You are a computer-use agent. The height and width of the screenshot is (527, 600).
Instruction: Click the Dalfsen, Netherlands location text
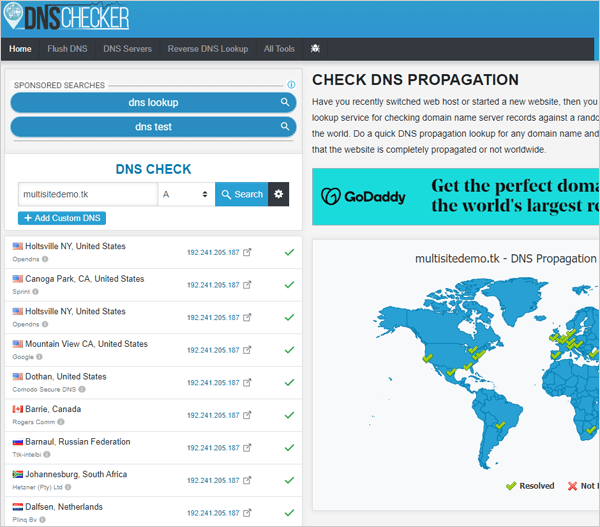point(64,507)
